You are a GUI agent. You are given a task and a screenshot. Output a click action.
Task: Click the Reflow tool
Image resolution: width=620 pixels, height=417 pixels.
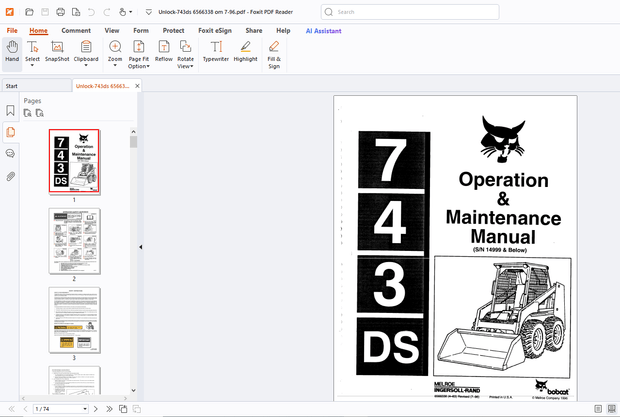pos(164,51)
